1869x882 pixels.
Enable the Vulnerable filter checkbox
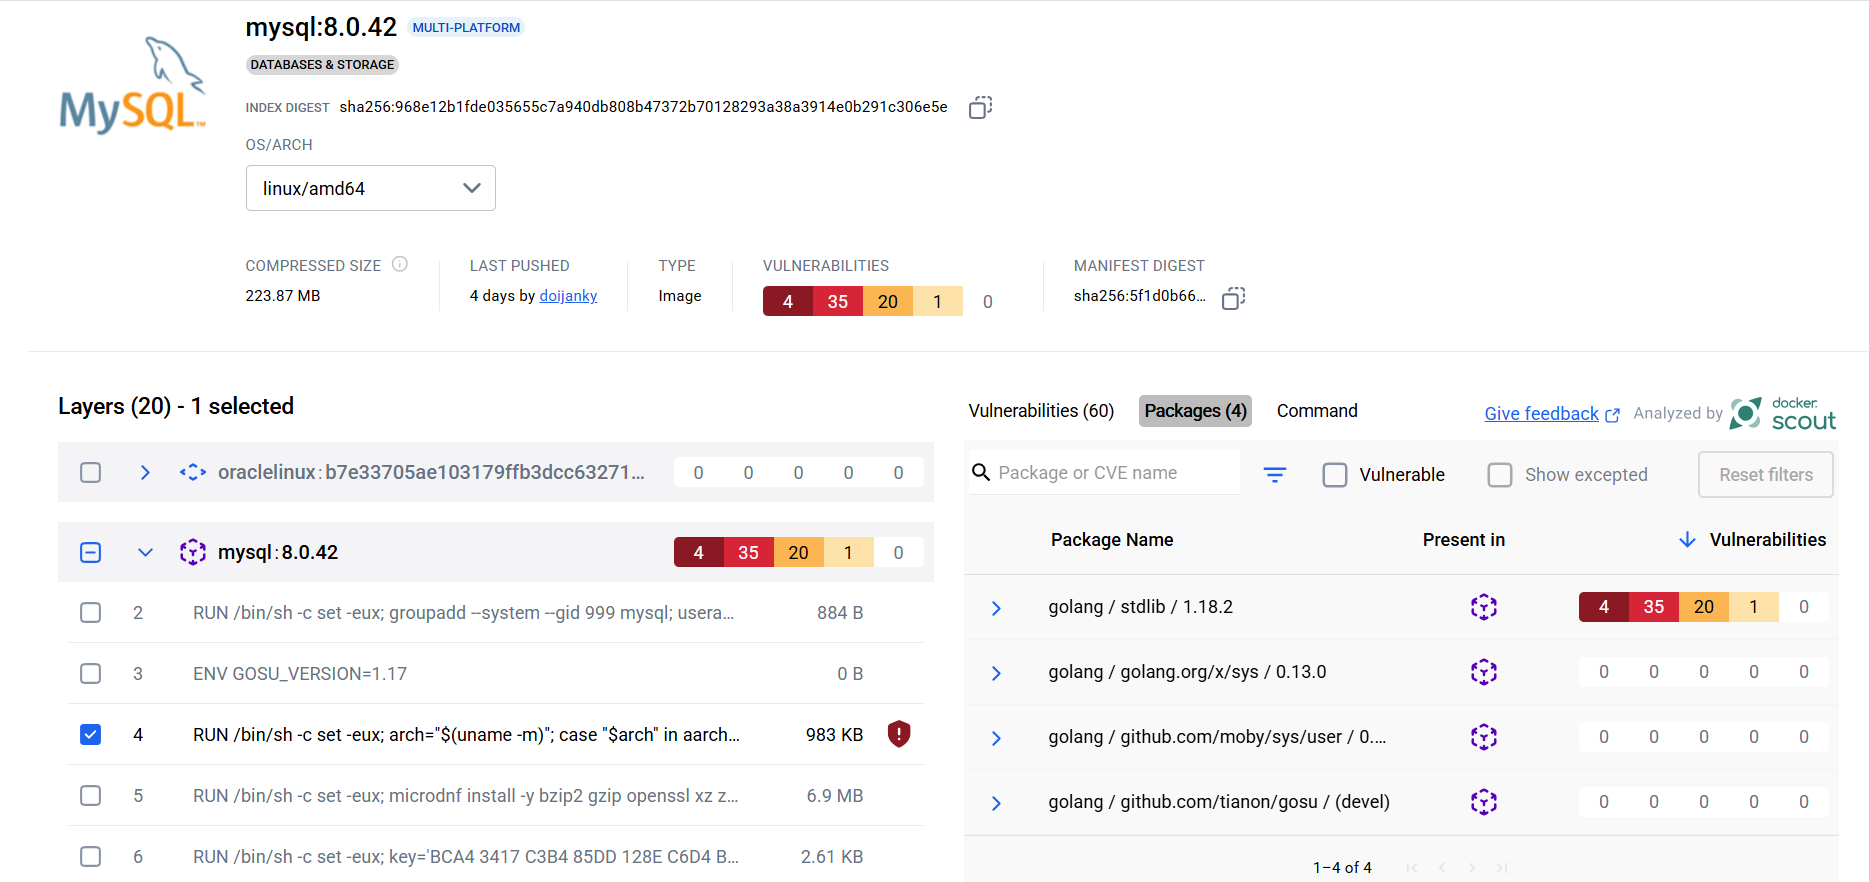click(x=1335, y=475)
